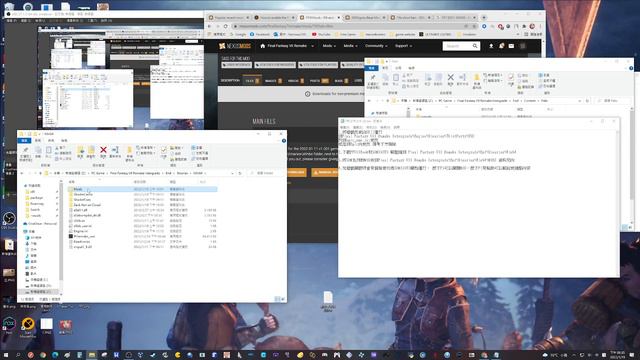The image size is (640, 360).
Task: Click taskbar search icon
Action: pos(18,355)
